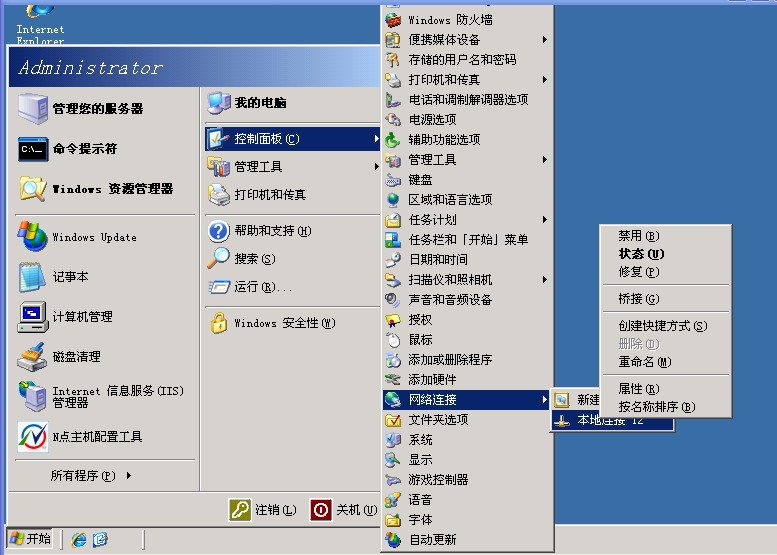Click the 辅助功能选项 accessibility icon
777x555 pixels.
pos(393,140)
